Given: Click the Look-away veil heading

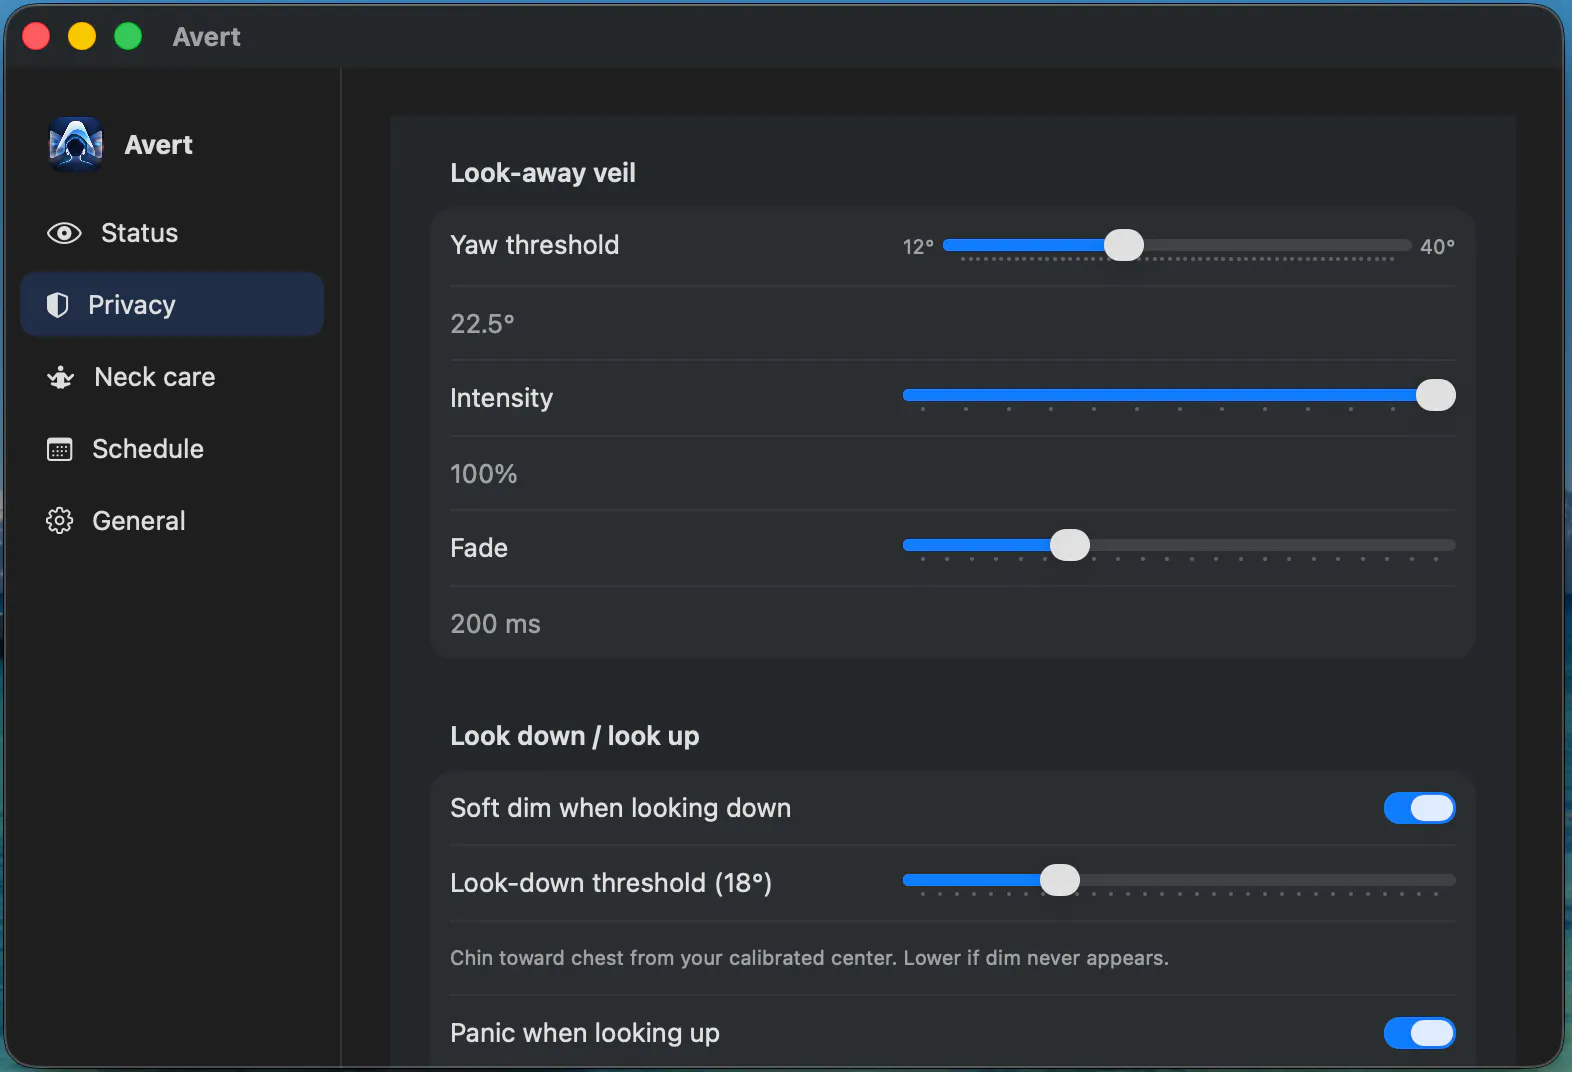Looking at the screenshot, I should click(543, 173).
